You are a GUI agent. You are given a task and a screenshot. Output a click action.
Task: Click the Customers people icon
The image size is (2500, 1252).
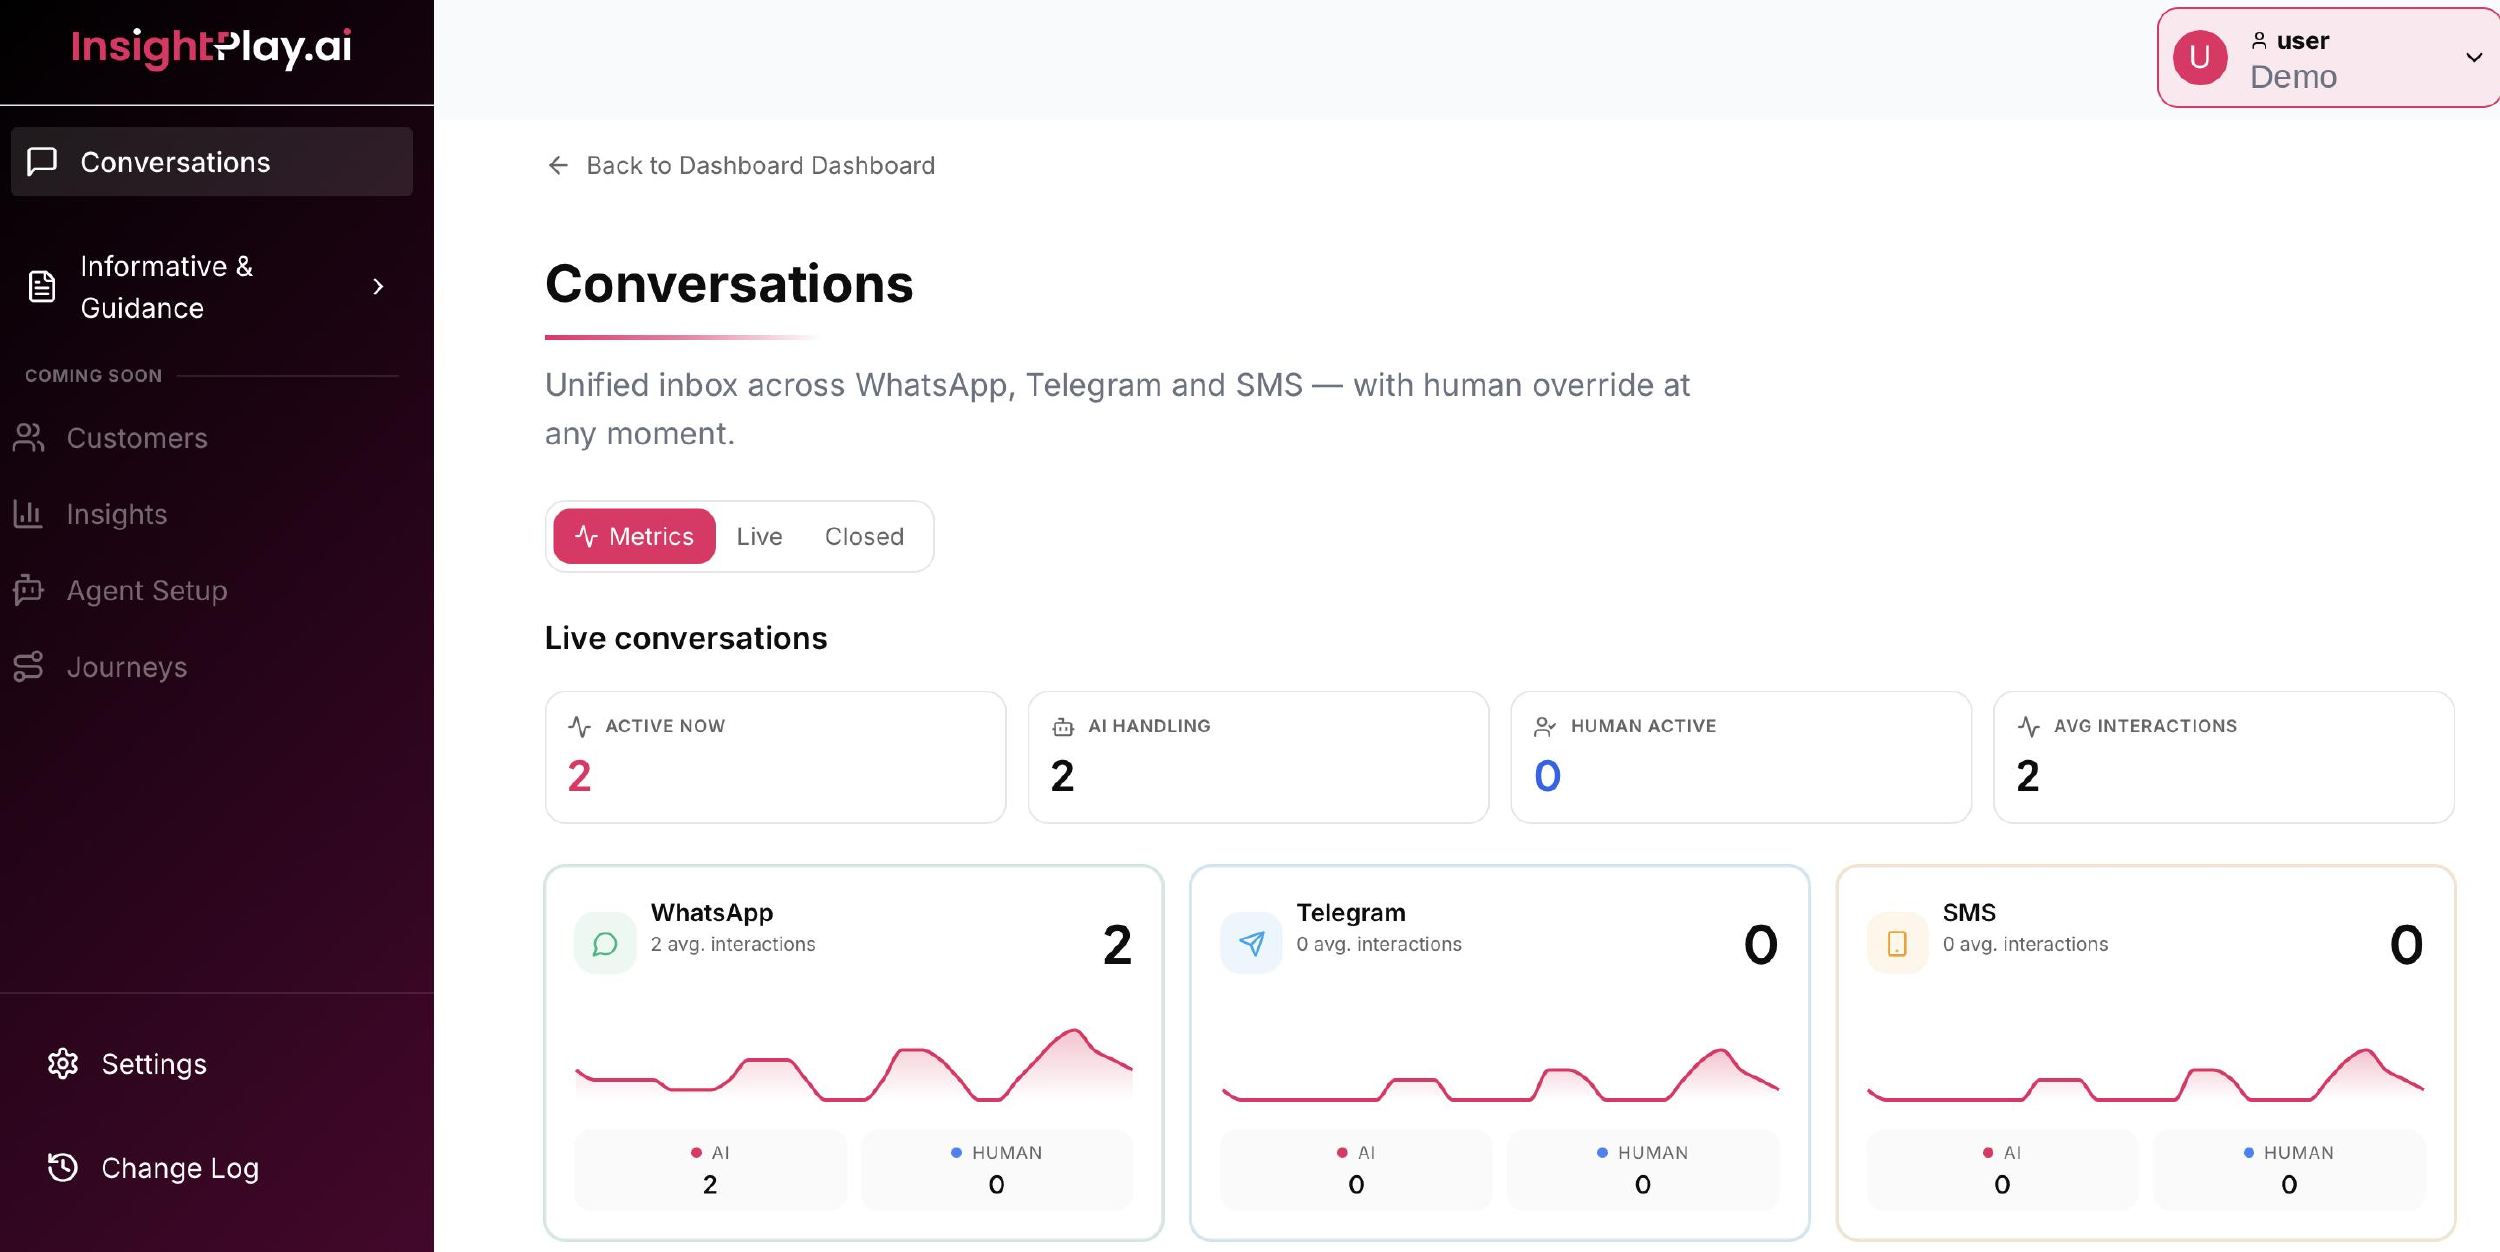pos(29,438)
